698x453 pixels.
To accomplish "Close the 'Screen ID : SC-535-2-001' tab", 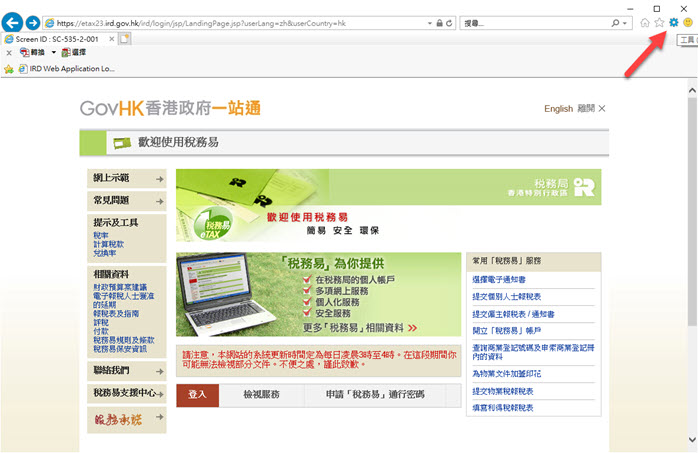I will click(x=112, y=39).
